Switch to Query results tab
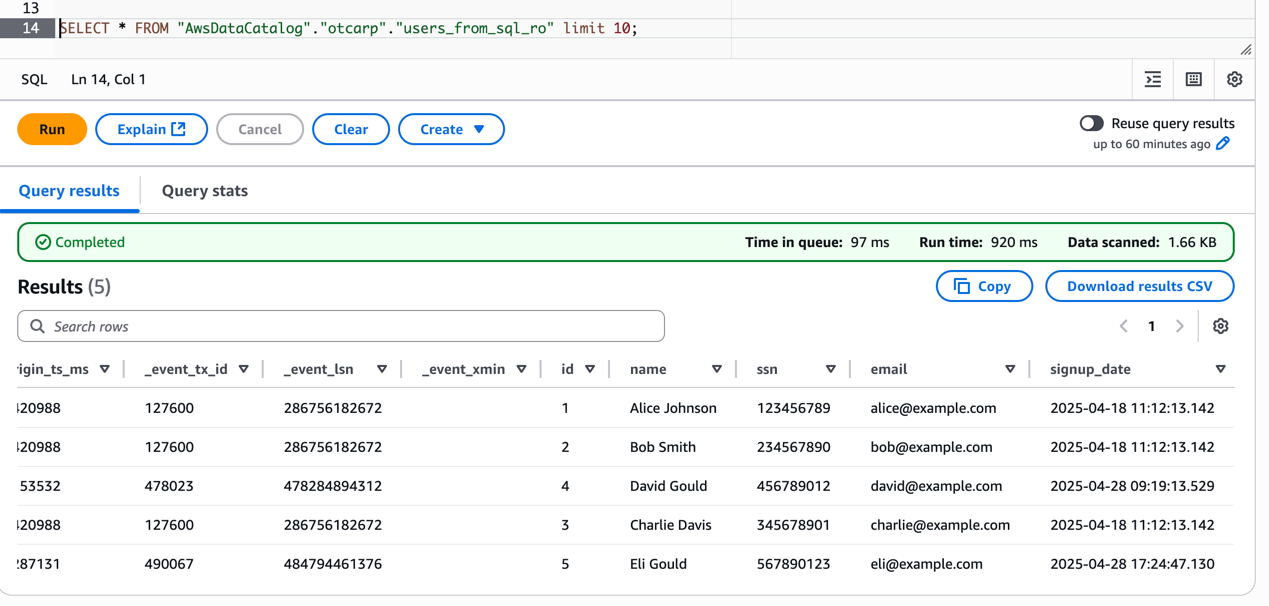This screenshot has width=1269, height=606. (69, 191)
